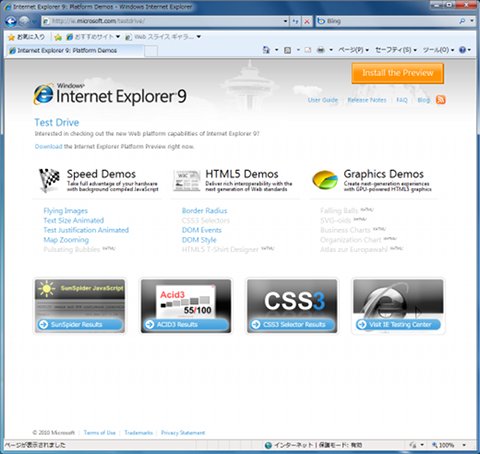Click the Graphics Demos pie chart icon
The height and width of the screenshot is (454, 480).
click(x=325, y=180)
